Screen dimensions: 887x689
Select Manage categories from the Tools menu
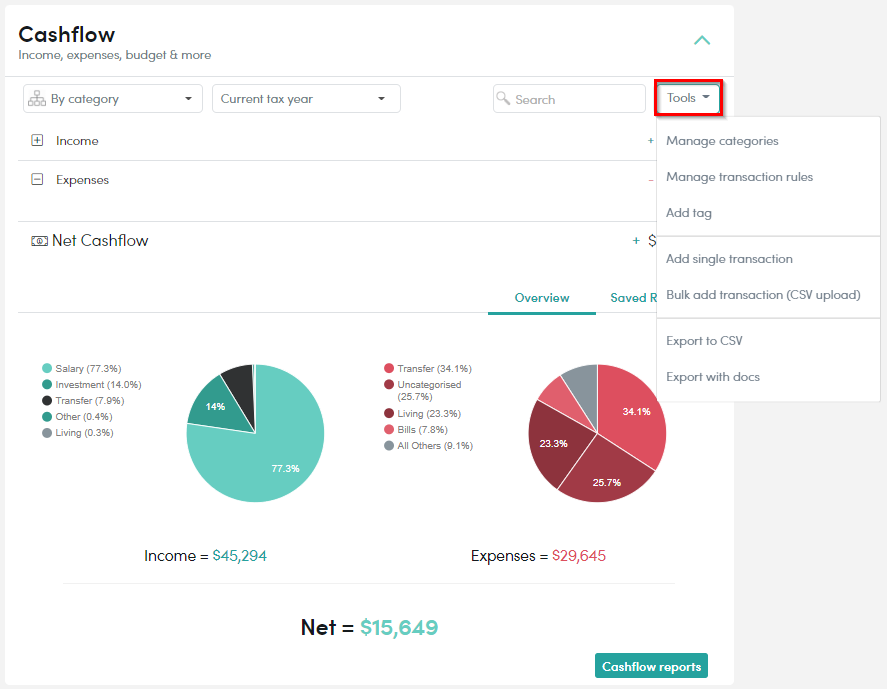pyautogui.click(x=722, y=141)
